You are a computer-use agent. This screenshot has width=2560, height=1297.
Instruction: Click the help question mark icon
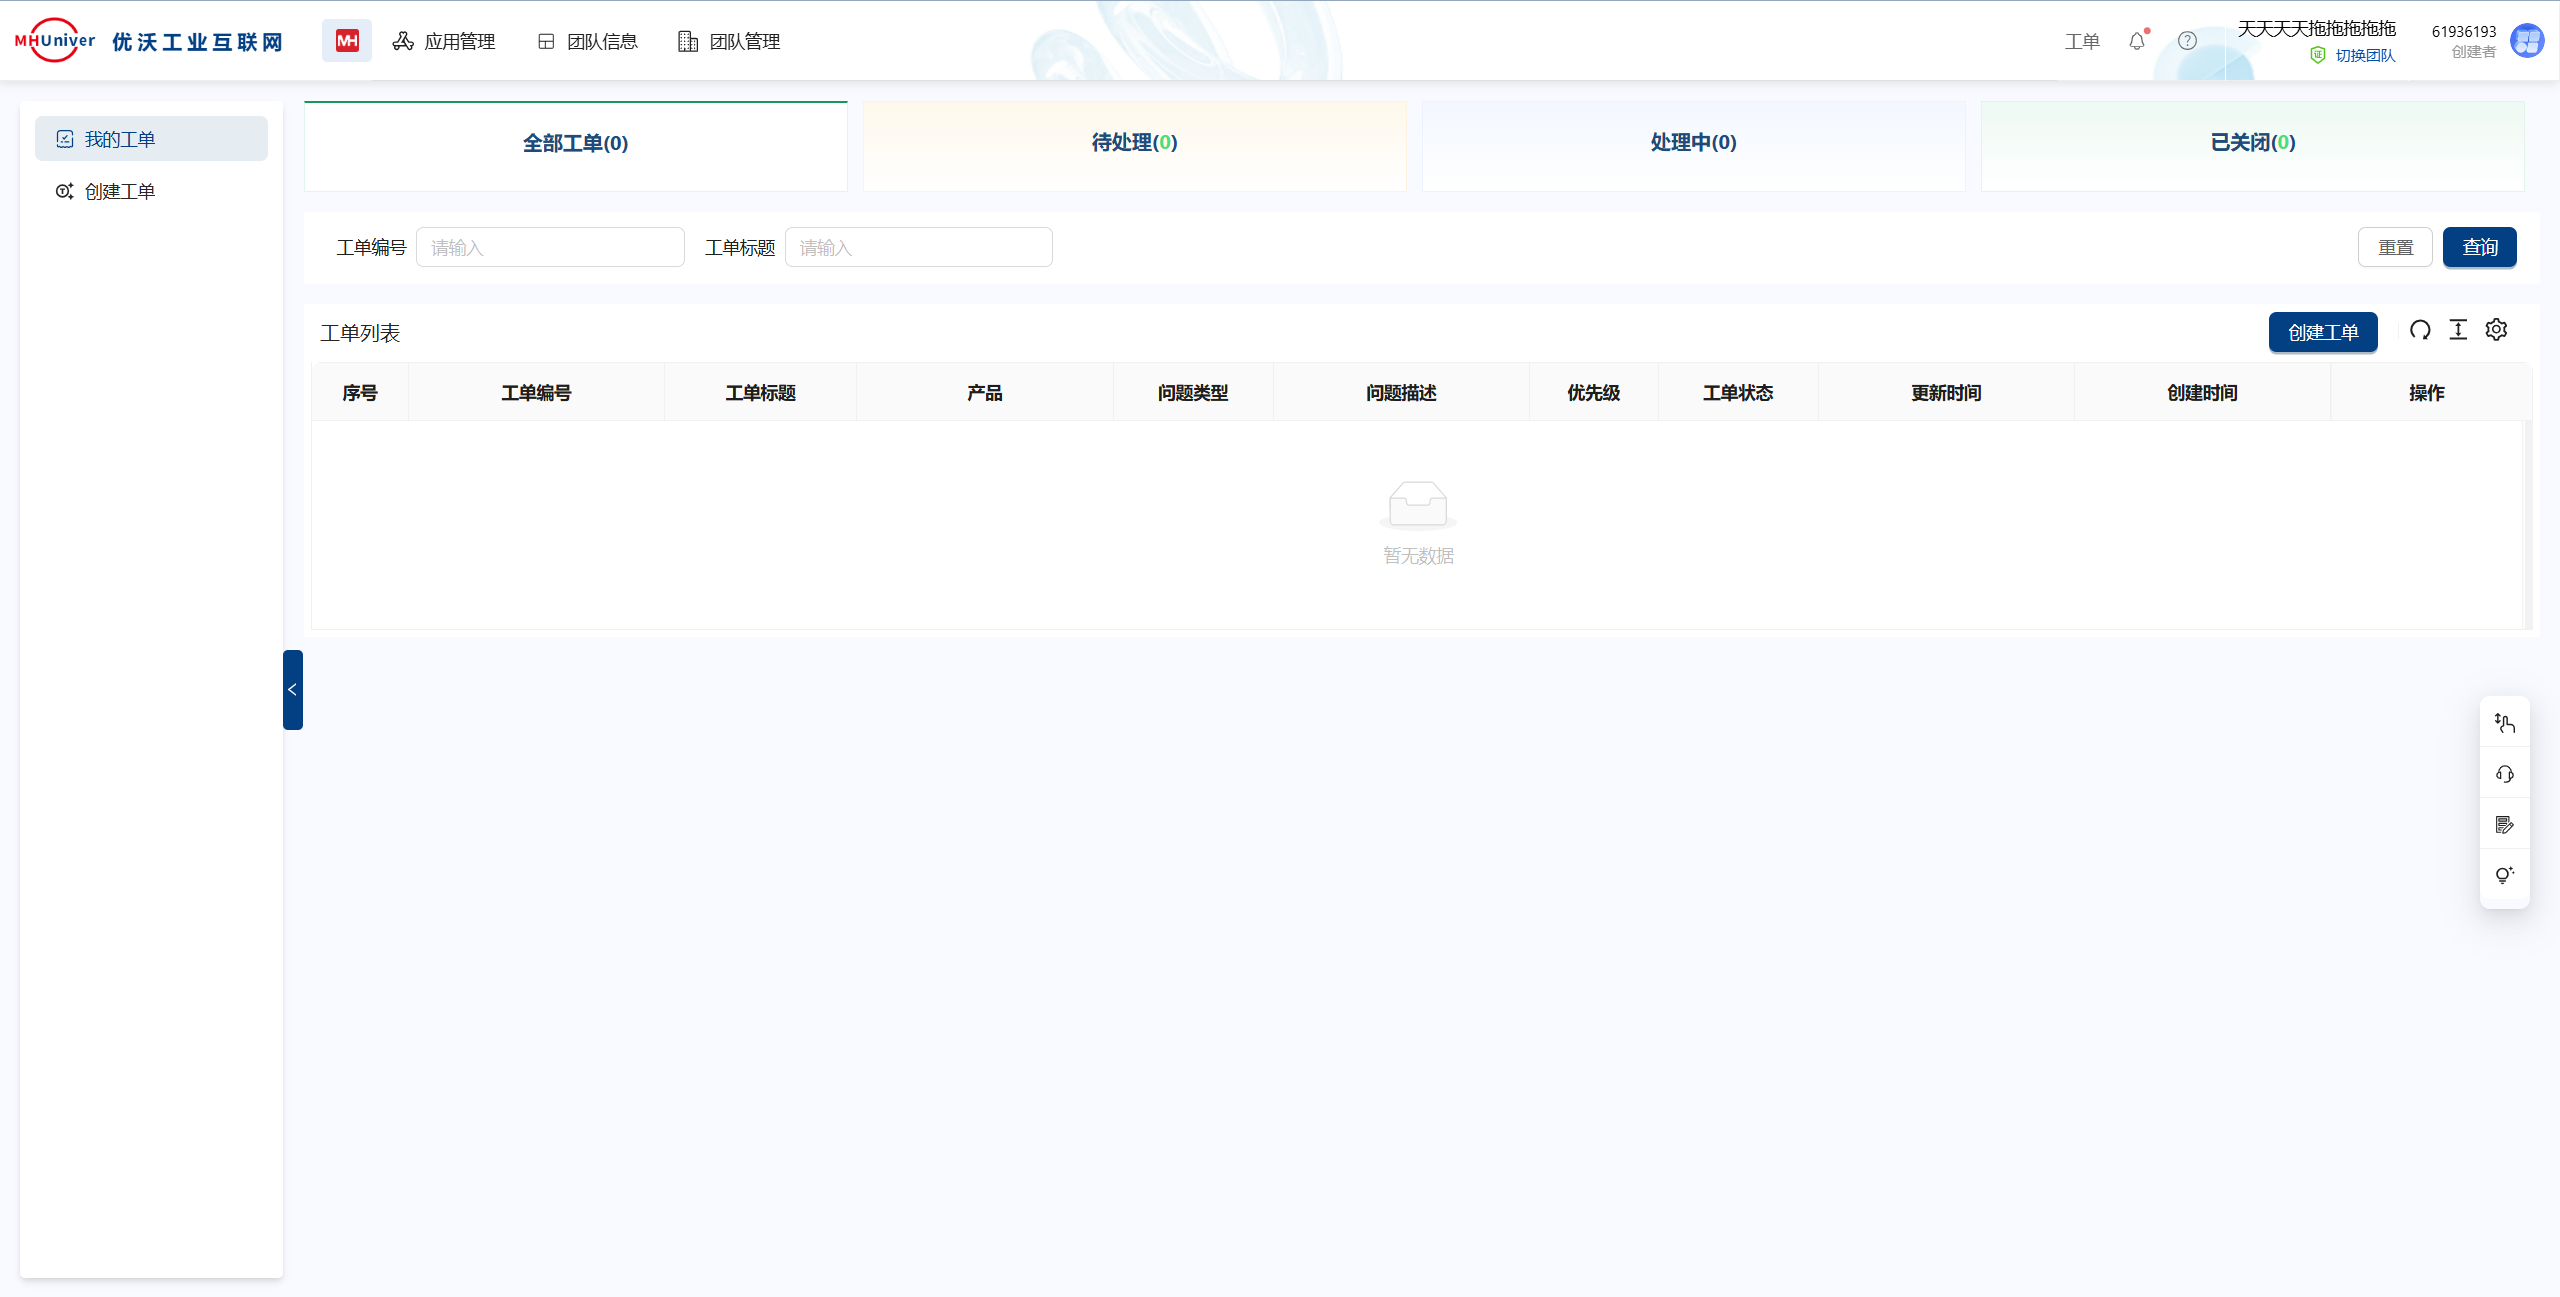pos(2187,41)
